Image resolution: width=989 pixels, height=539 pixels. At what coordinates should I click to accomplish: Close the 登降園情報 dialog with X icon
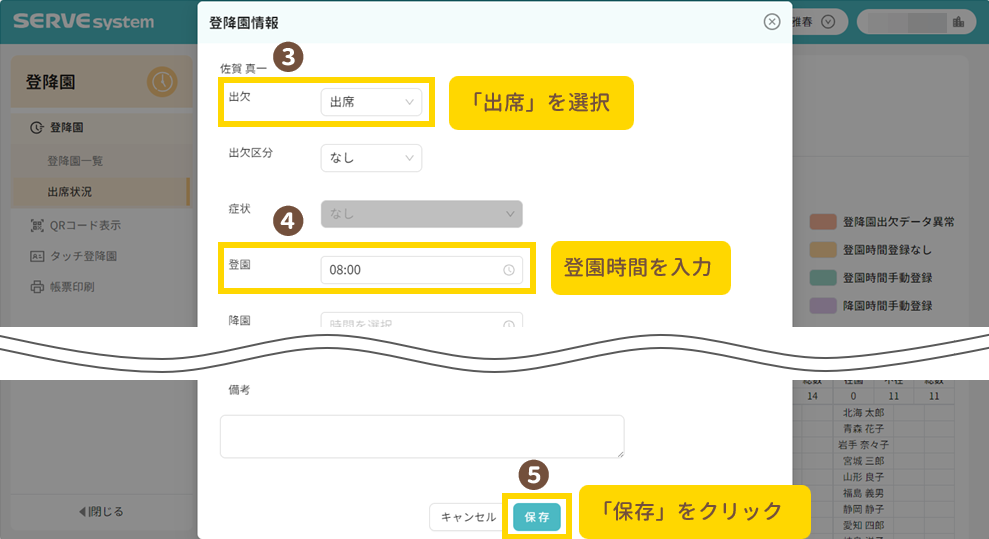point(771,22)
